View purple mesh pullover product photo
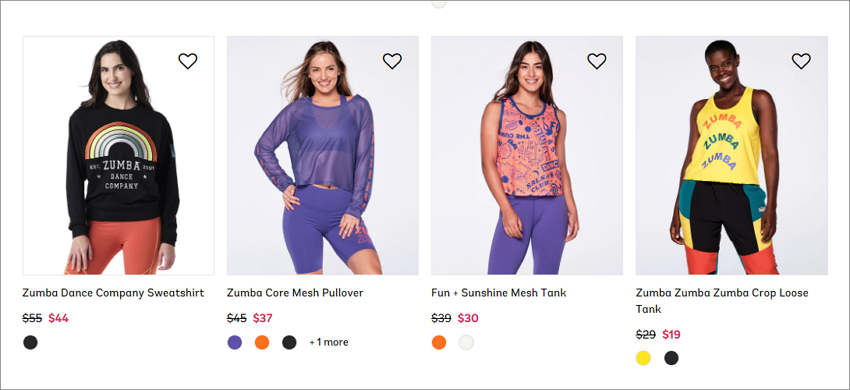 323,156
